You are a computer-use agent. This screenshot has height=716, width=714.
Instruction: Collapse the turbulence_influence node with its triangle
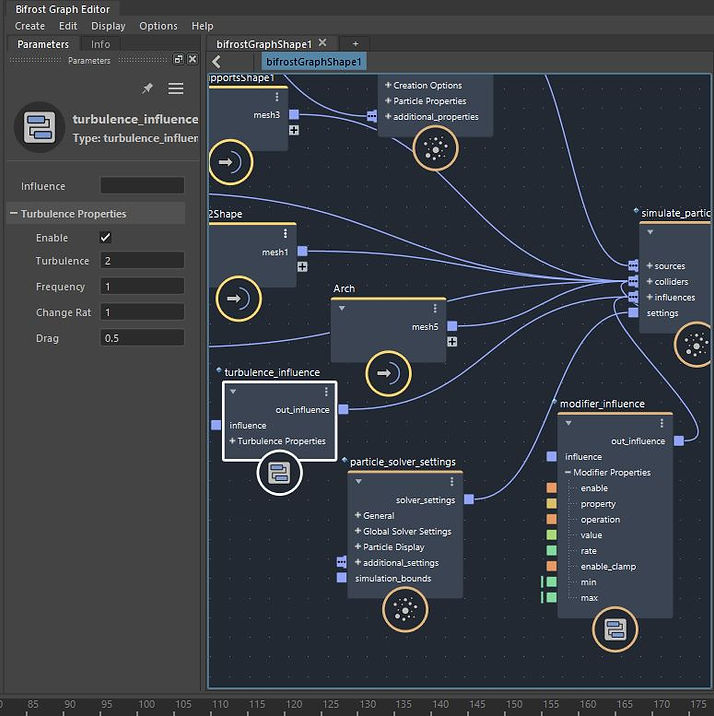click(x=233, y=391)
